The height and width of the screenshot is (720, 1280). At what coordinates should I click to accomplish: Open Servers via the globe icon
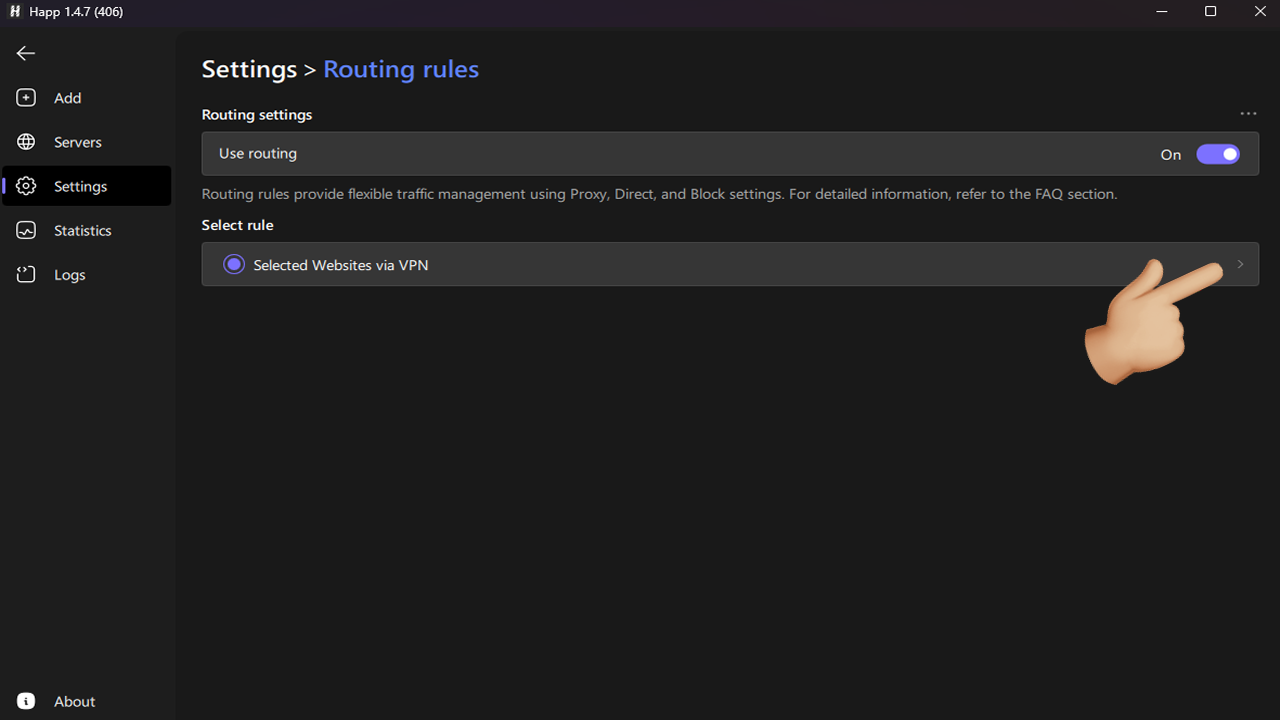pyautogui.click(x=26, y=142)
